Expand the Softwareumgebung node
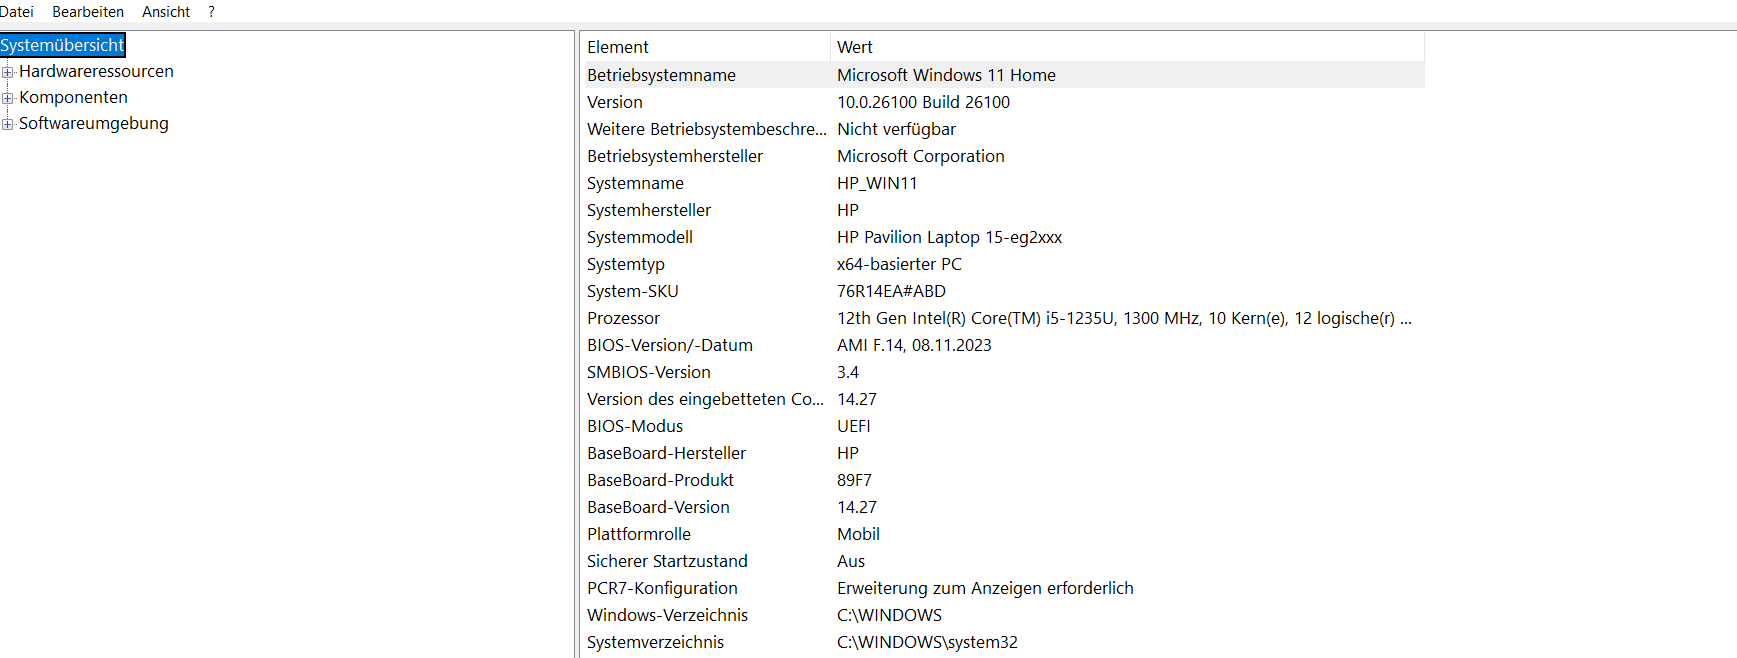The width and height of the screenshot is (1737, 658). (7, 124)
